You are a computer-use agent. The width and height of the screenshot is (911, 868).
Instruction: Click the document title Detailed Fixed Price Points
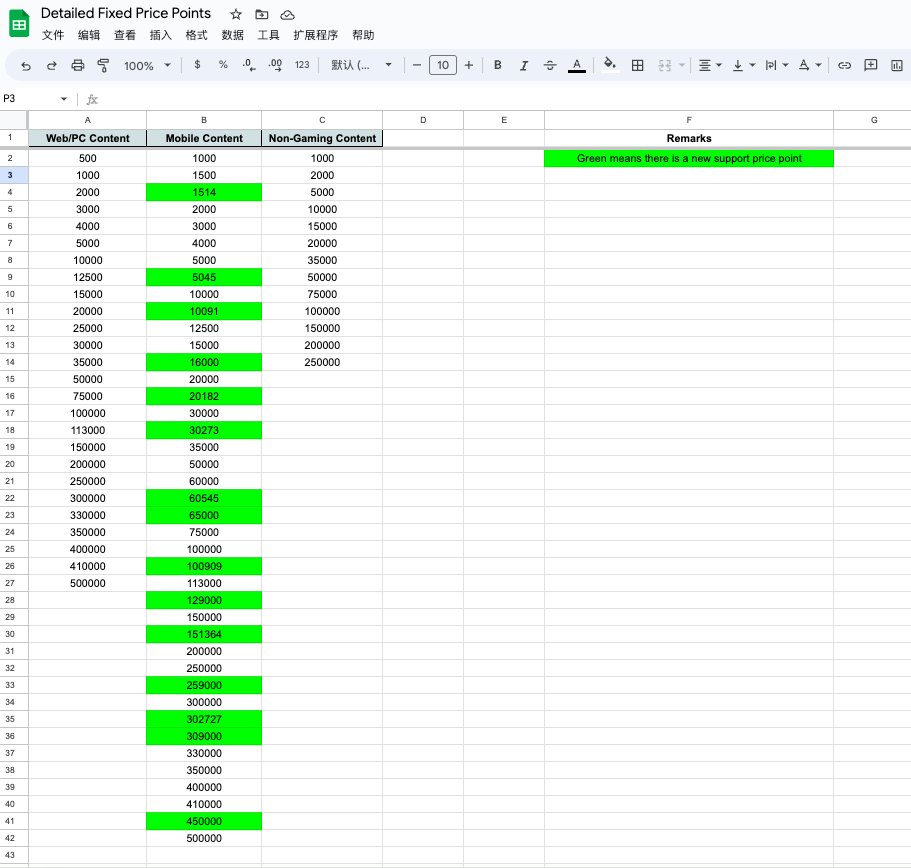pos(126,13)
